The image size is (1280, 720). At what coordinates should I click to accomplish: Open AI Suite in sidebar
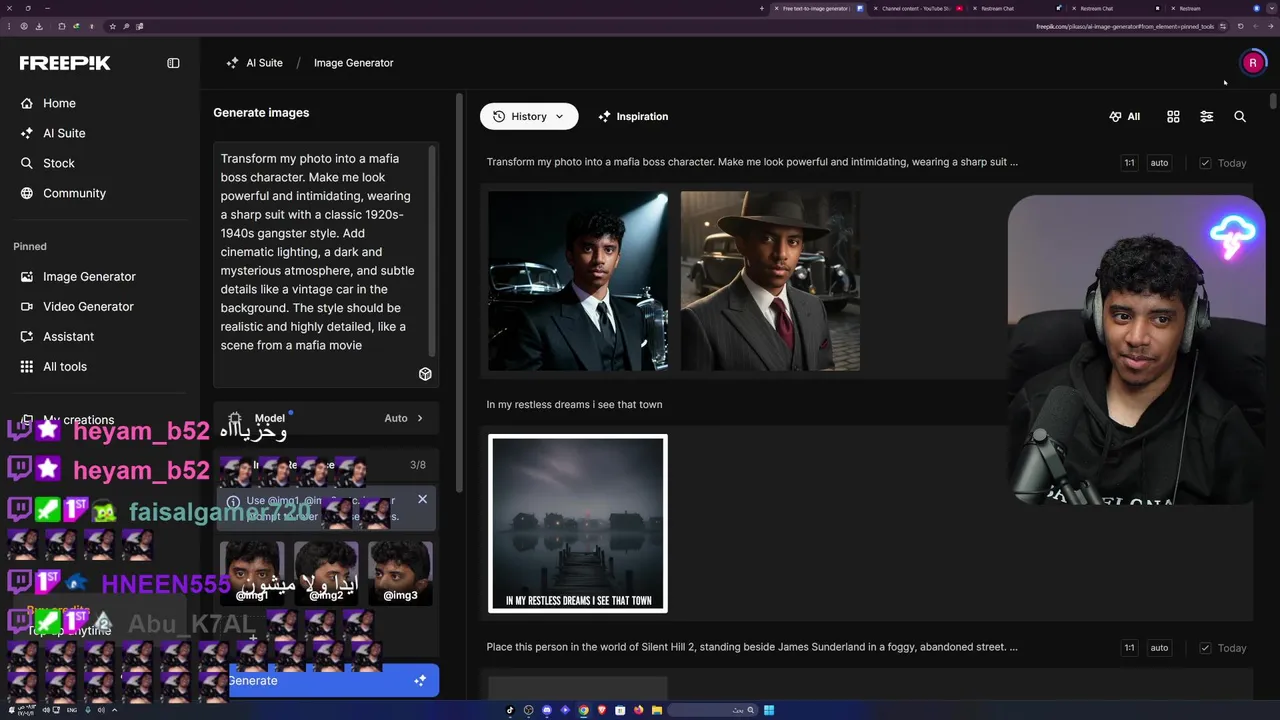64,133
